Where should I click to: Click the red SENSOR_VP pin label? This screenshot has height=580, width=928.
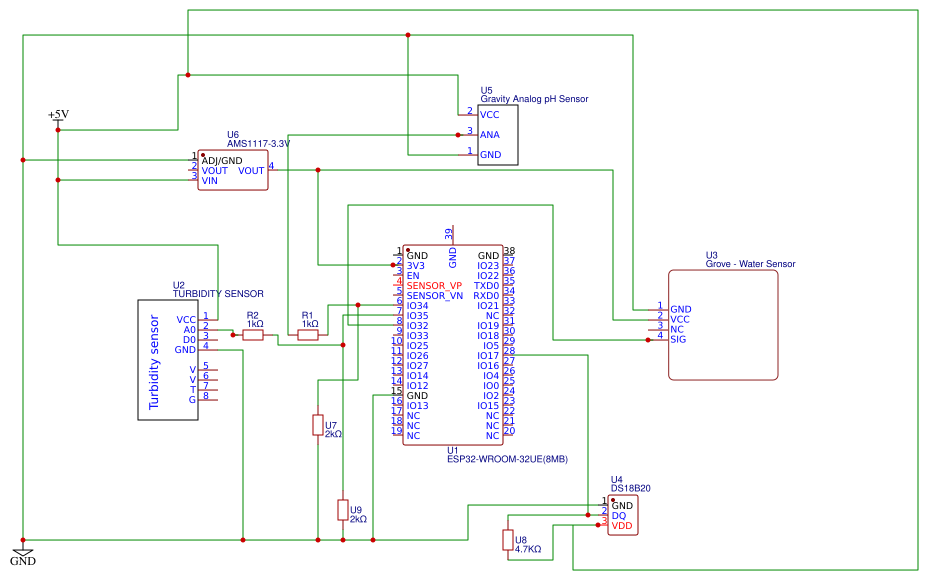(x=434, y=286)
